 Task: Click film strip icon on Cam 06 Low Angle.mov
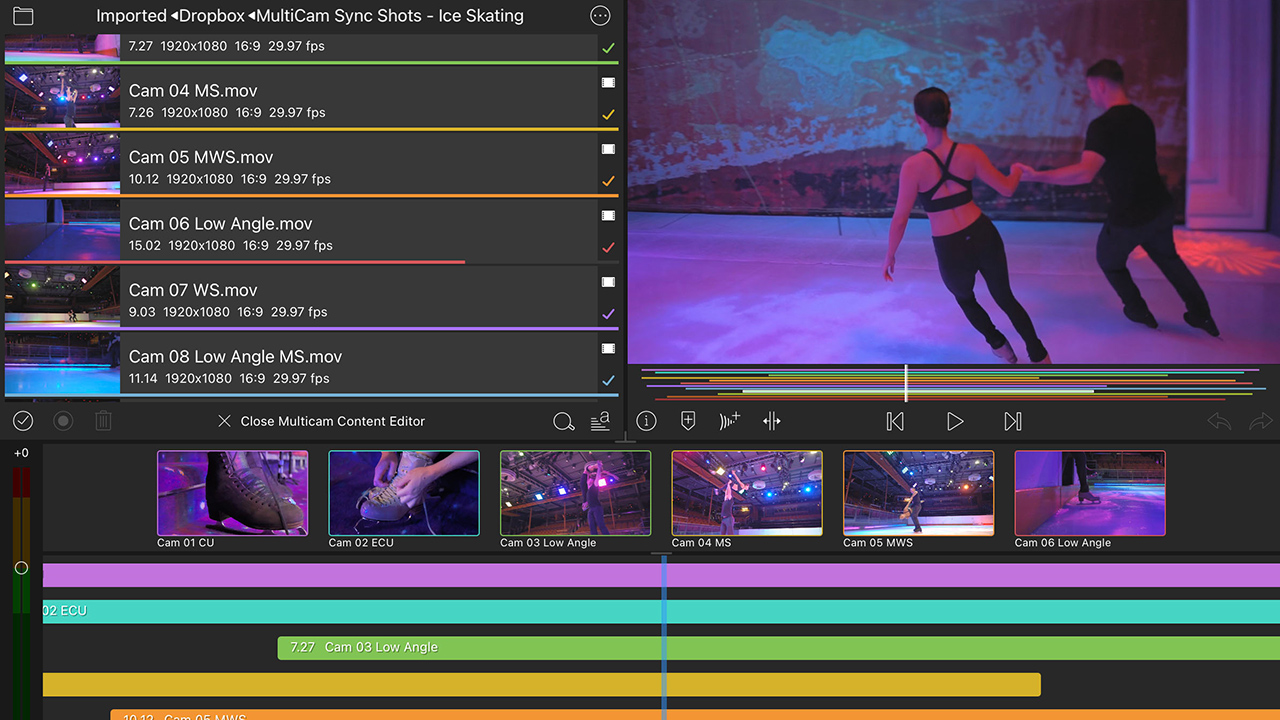click(x=608, y=215)
